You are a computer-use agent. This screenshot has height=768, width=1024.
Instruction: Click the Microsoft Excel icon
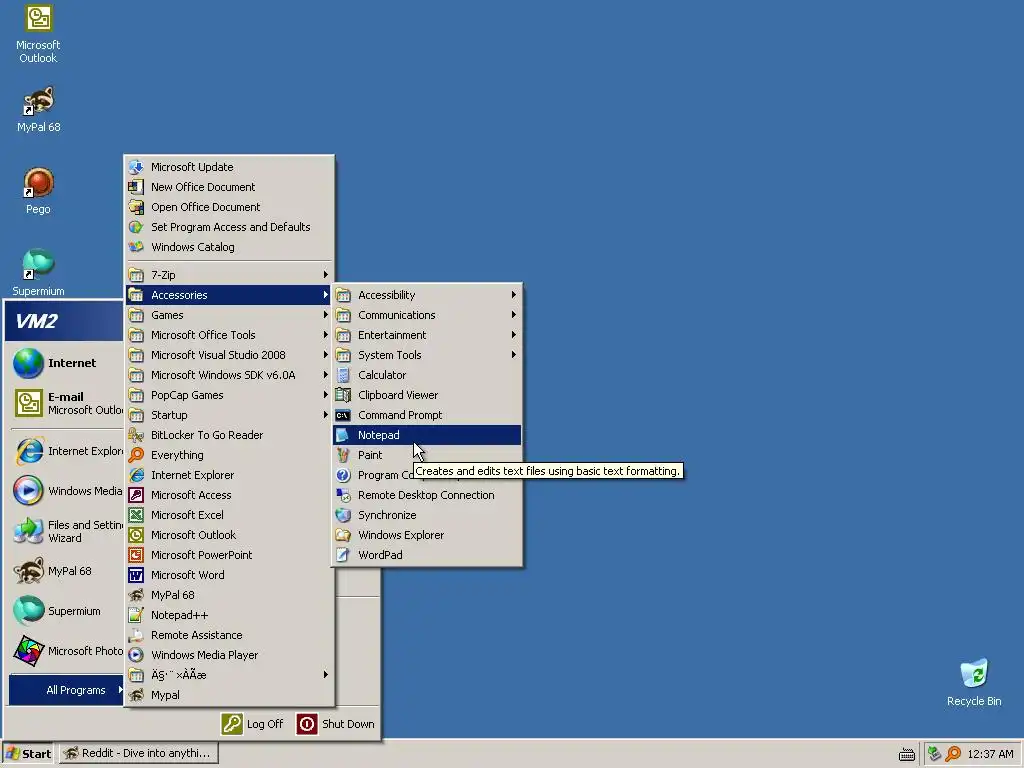click(x=136, y=515)
